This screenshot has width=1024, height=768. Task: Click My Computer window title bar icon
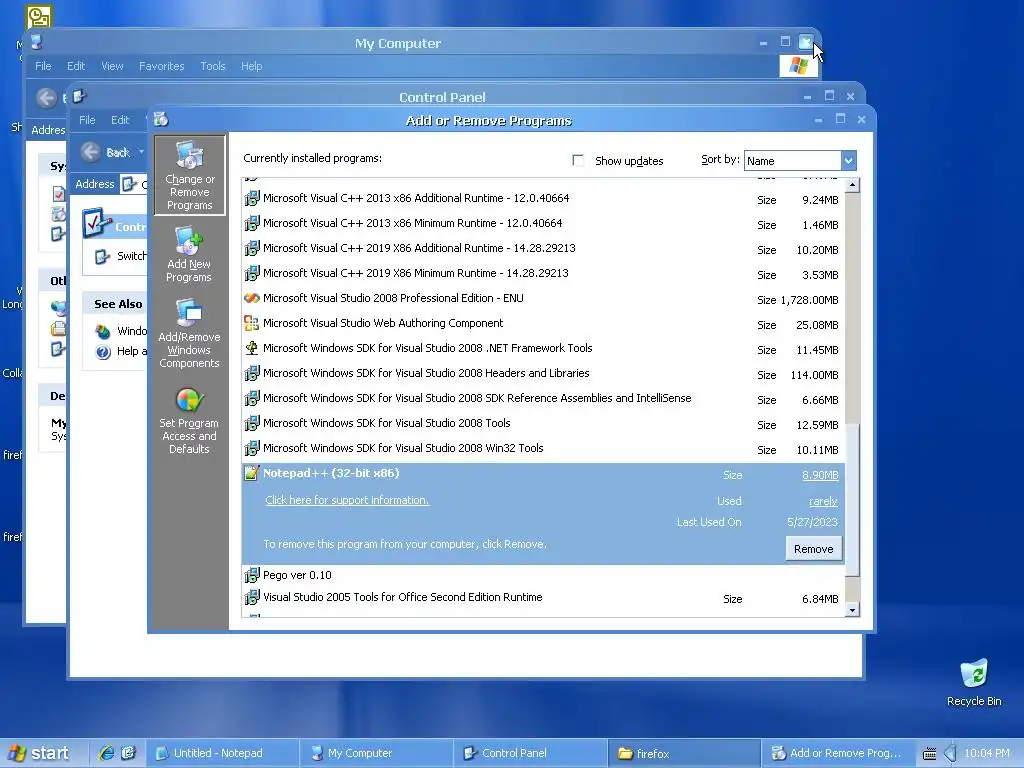37,42
